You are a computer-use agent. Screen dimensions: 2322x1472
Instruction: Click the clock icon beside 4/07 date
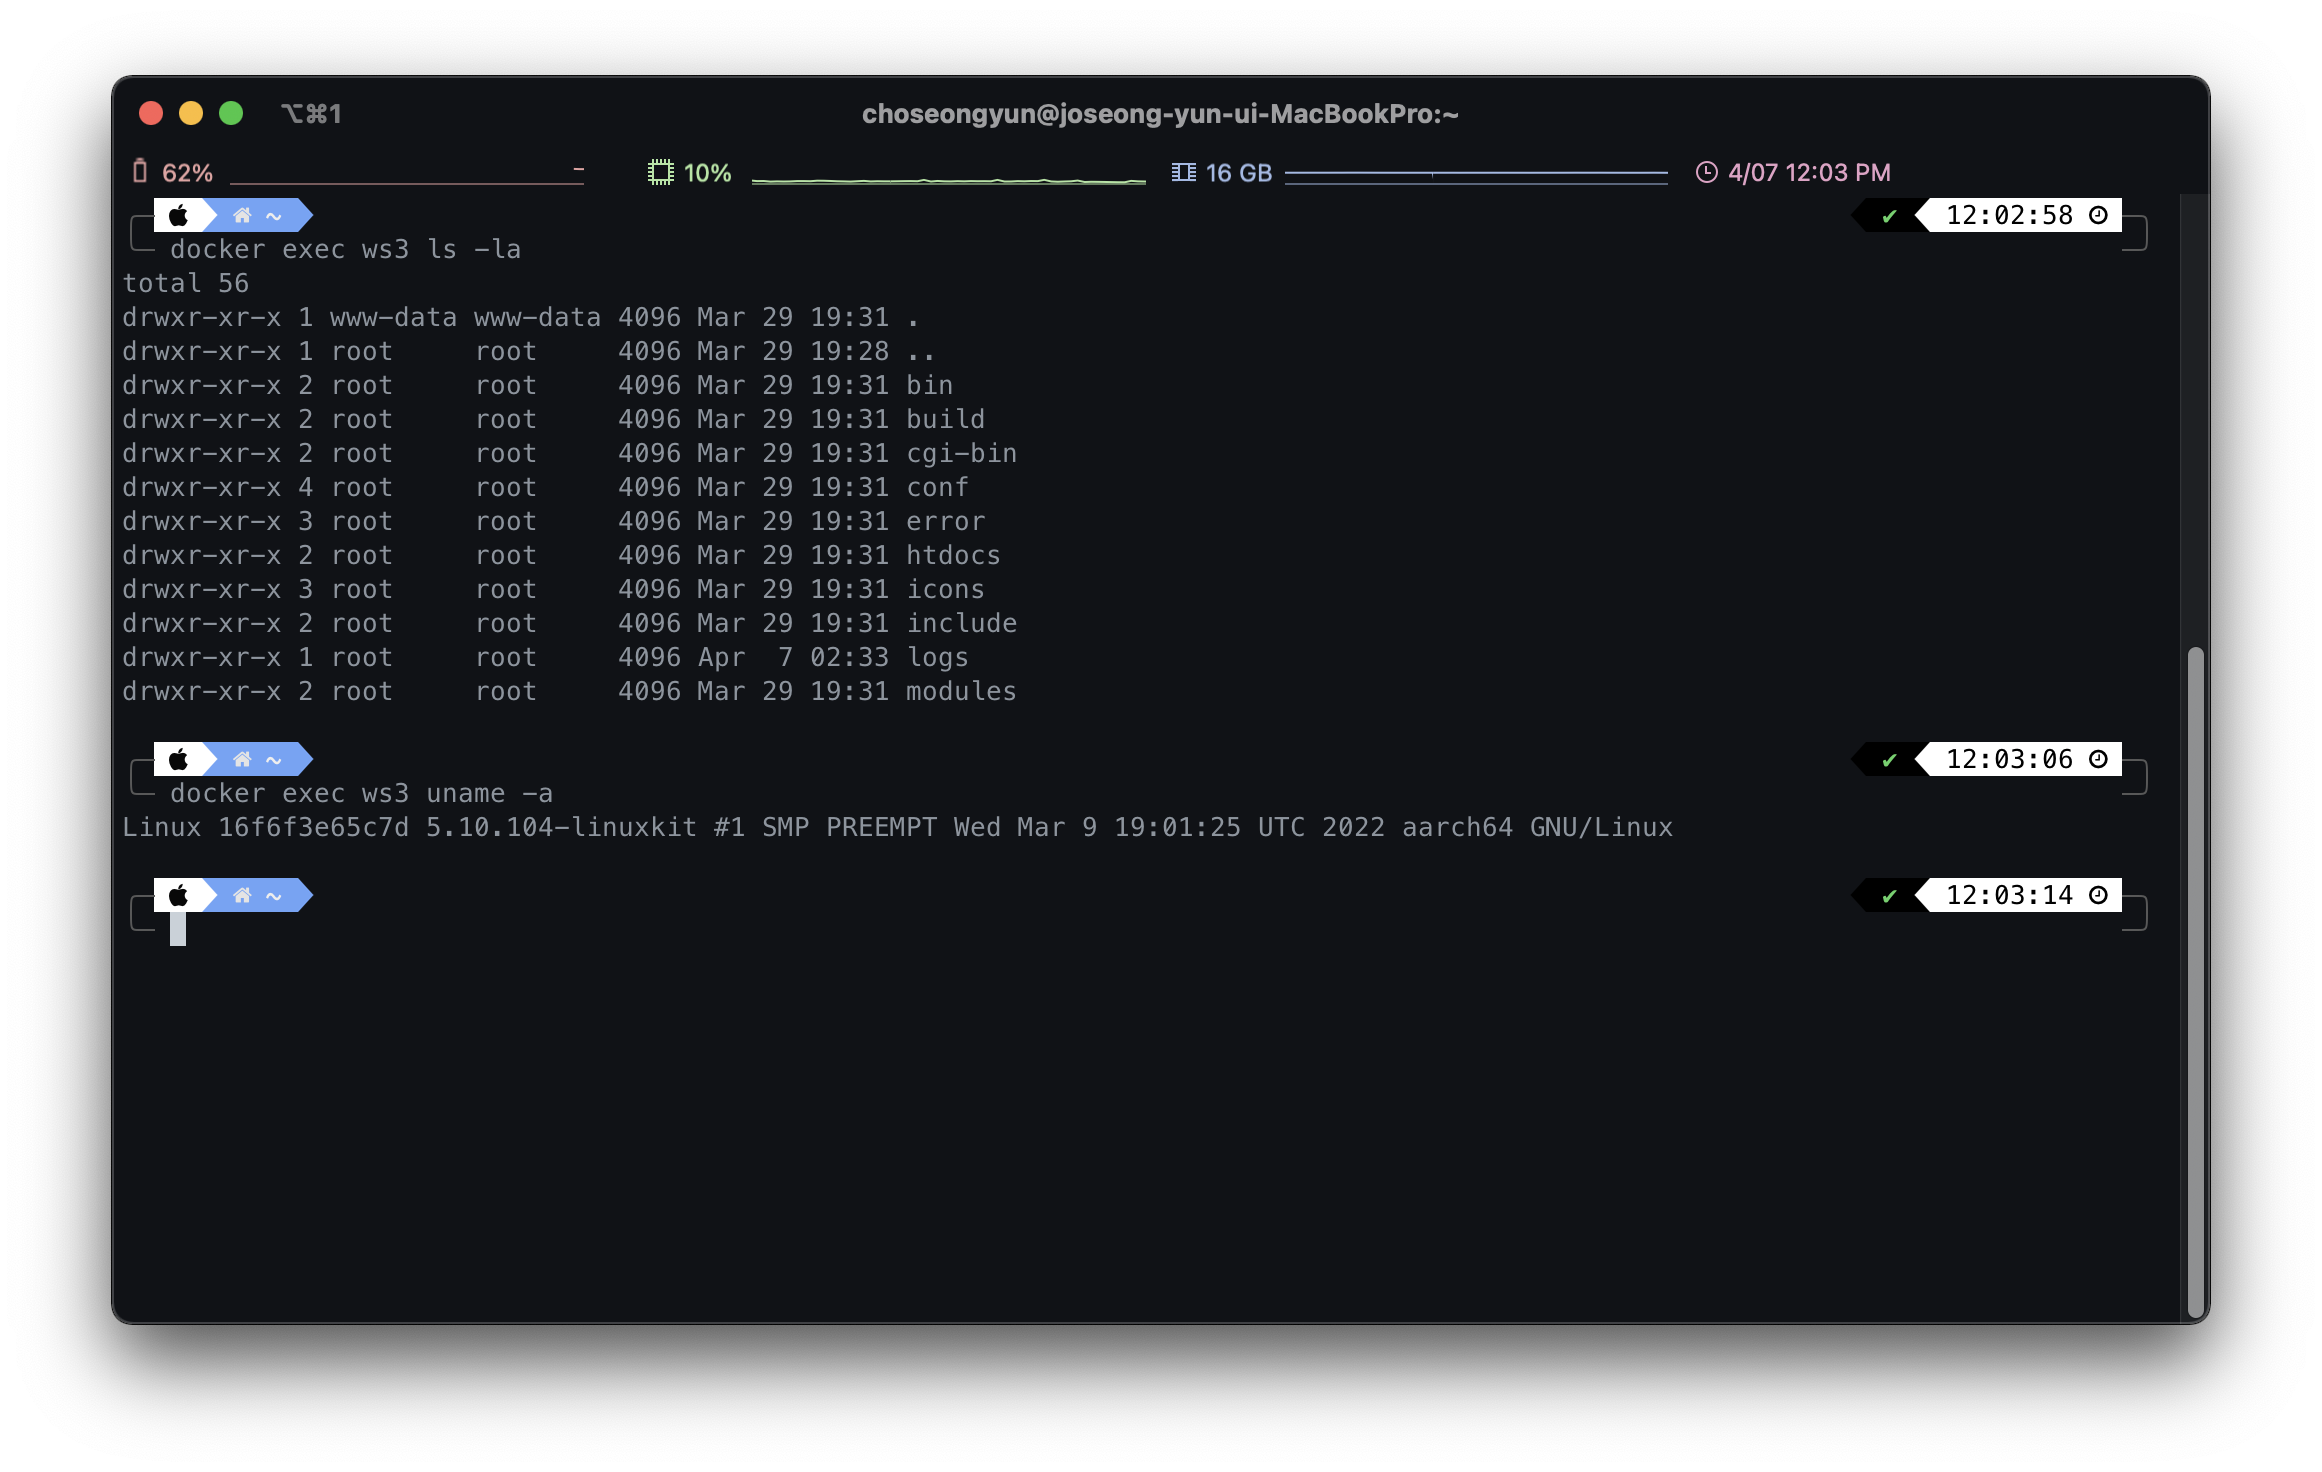(x=1706, y=172)
